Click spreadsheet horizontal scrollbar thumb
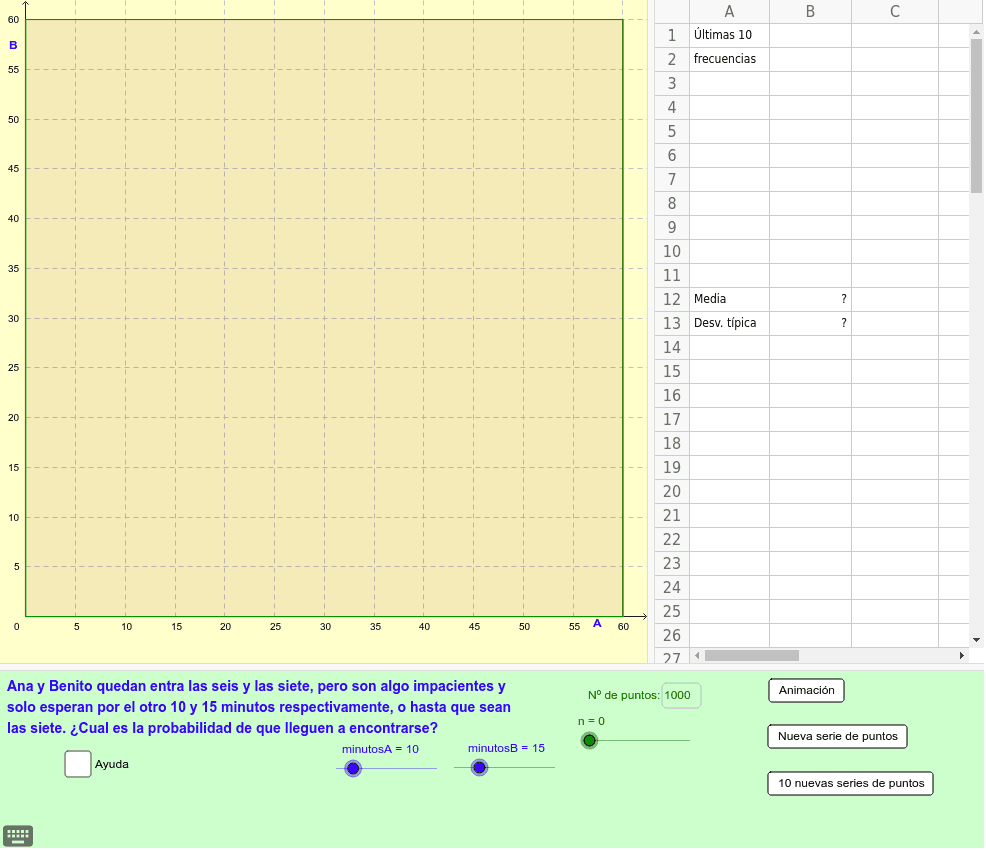Screen dimensions: 986x850 pyautogui.click(x=751, y=656)
